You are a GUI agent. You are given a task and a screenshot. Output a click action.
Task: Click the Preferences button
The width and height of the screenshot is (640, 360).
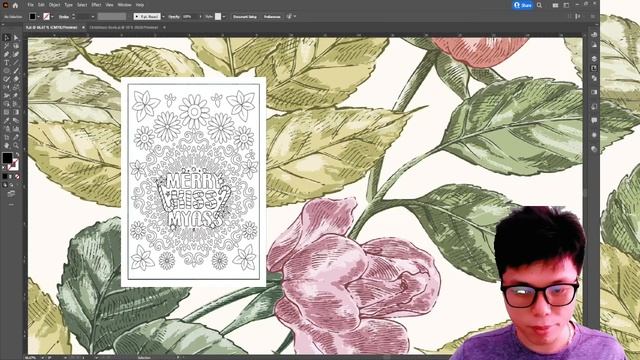pyautogui.click(x=272, y=17)
